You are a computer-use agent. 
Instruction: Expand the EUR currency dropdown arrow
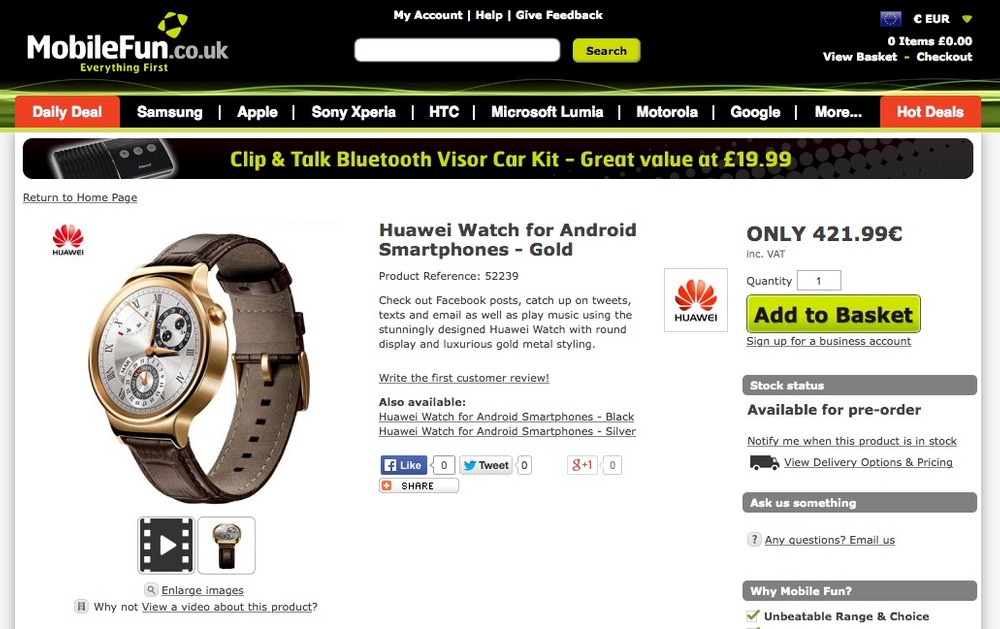click(967, 19)
